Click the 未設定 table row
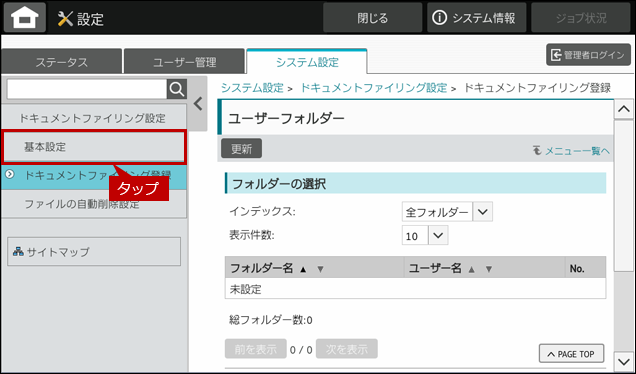 coord(415,289)
